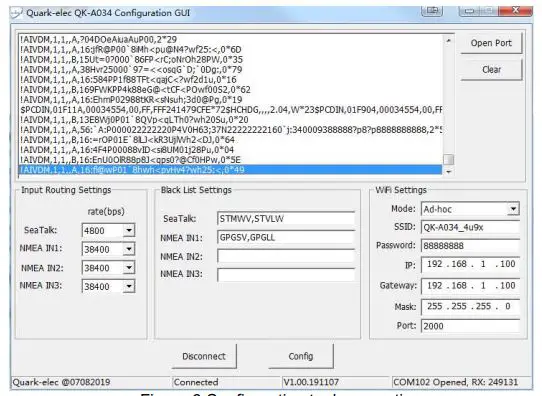Click the V1.00.191107 version status text
Viewport: 542px width, 396px height.
[x=311, y=382]
